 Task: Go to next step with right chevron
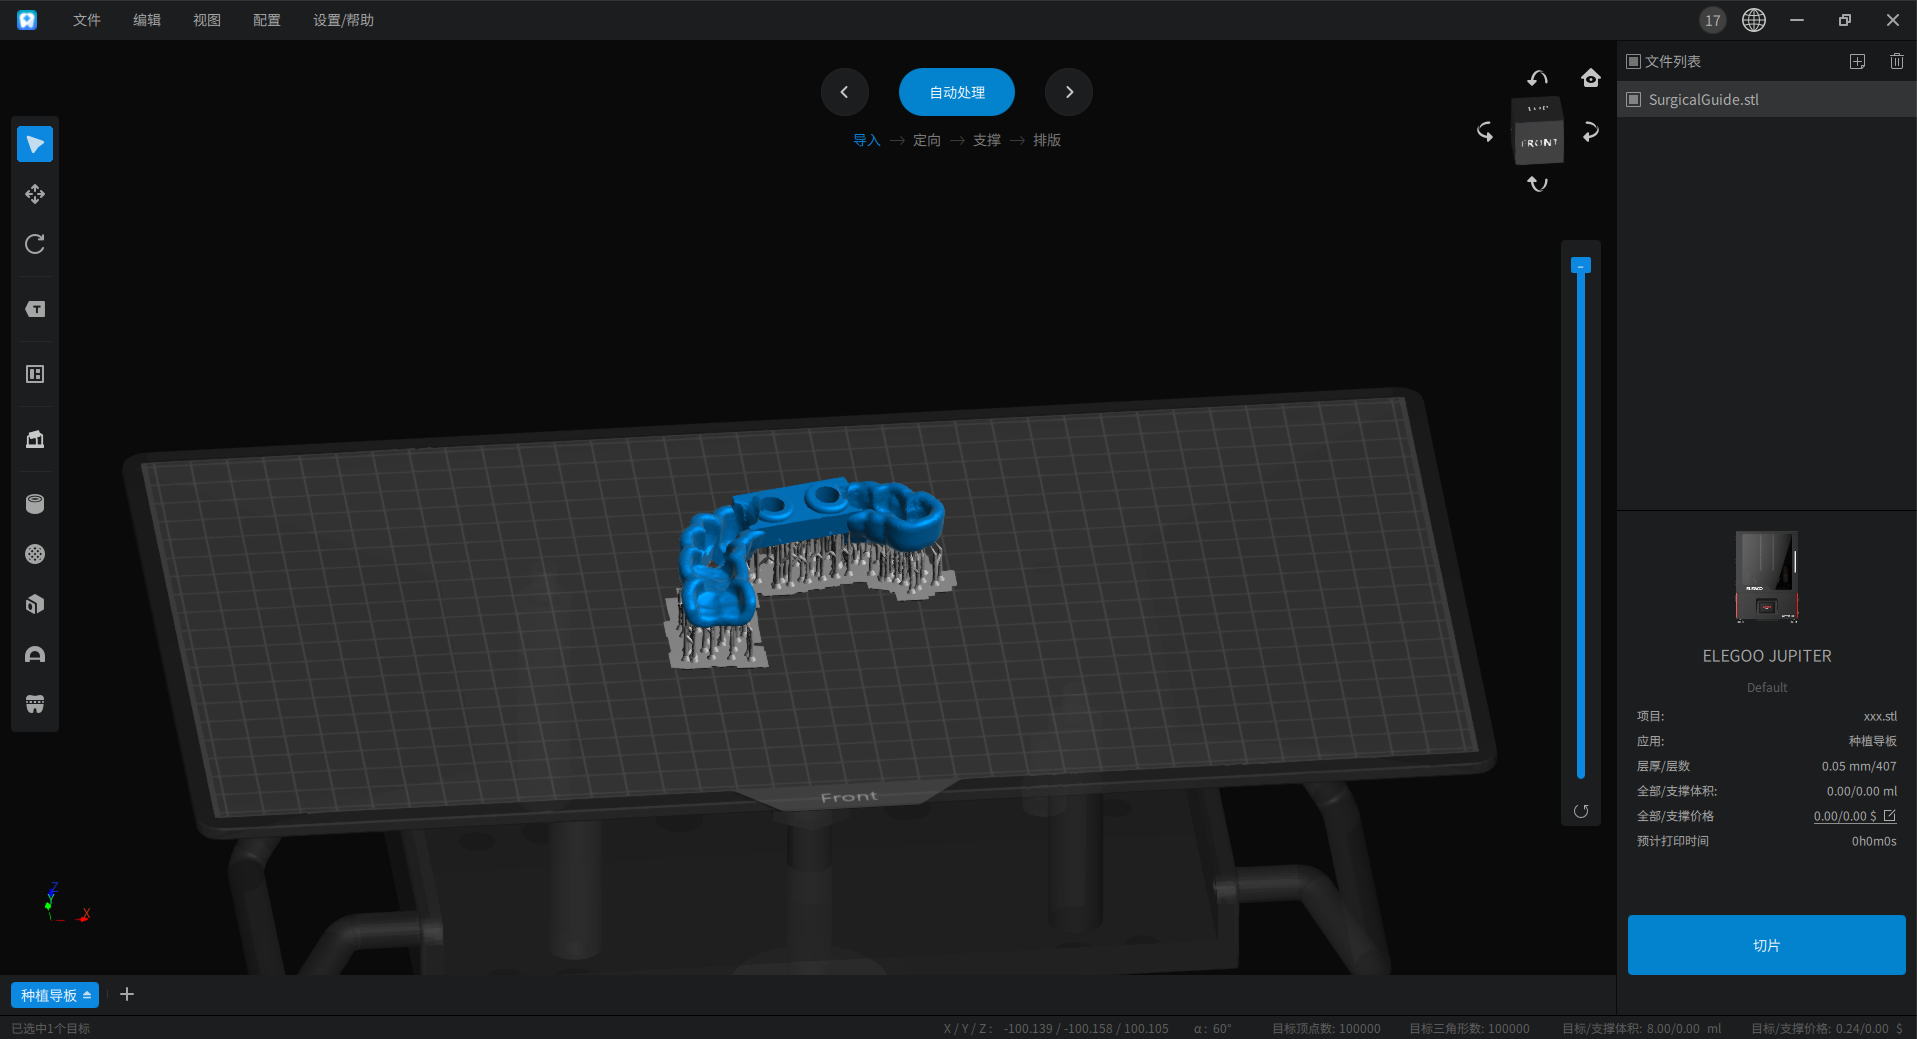(1069, 92)
